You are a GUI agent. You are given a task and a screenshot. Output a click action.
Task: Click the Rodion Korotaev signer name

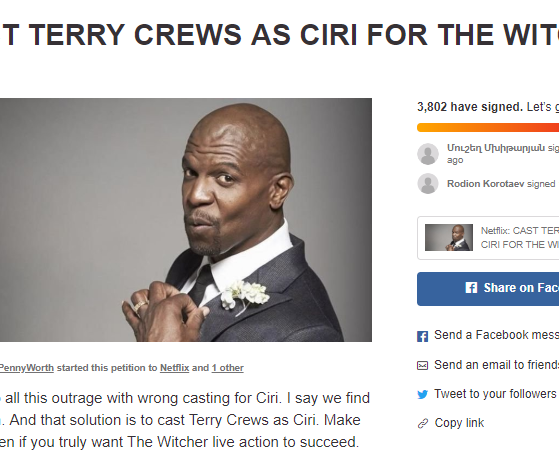pyautogui.click(x=486, y=184)
